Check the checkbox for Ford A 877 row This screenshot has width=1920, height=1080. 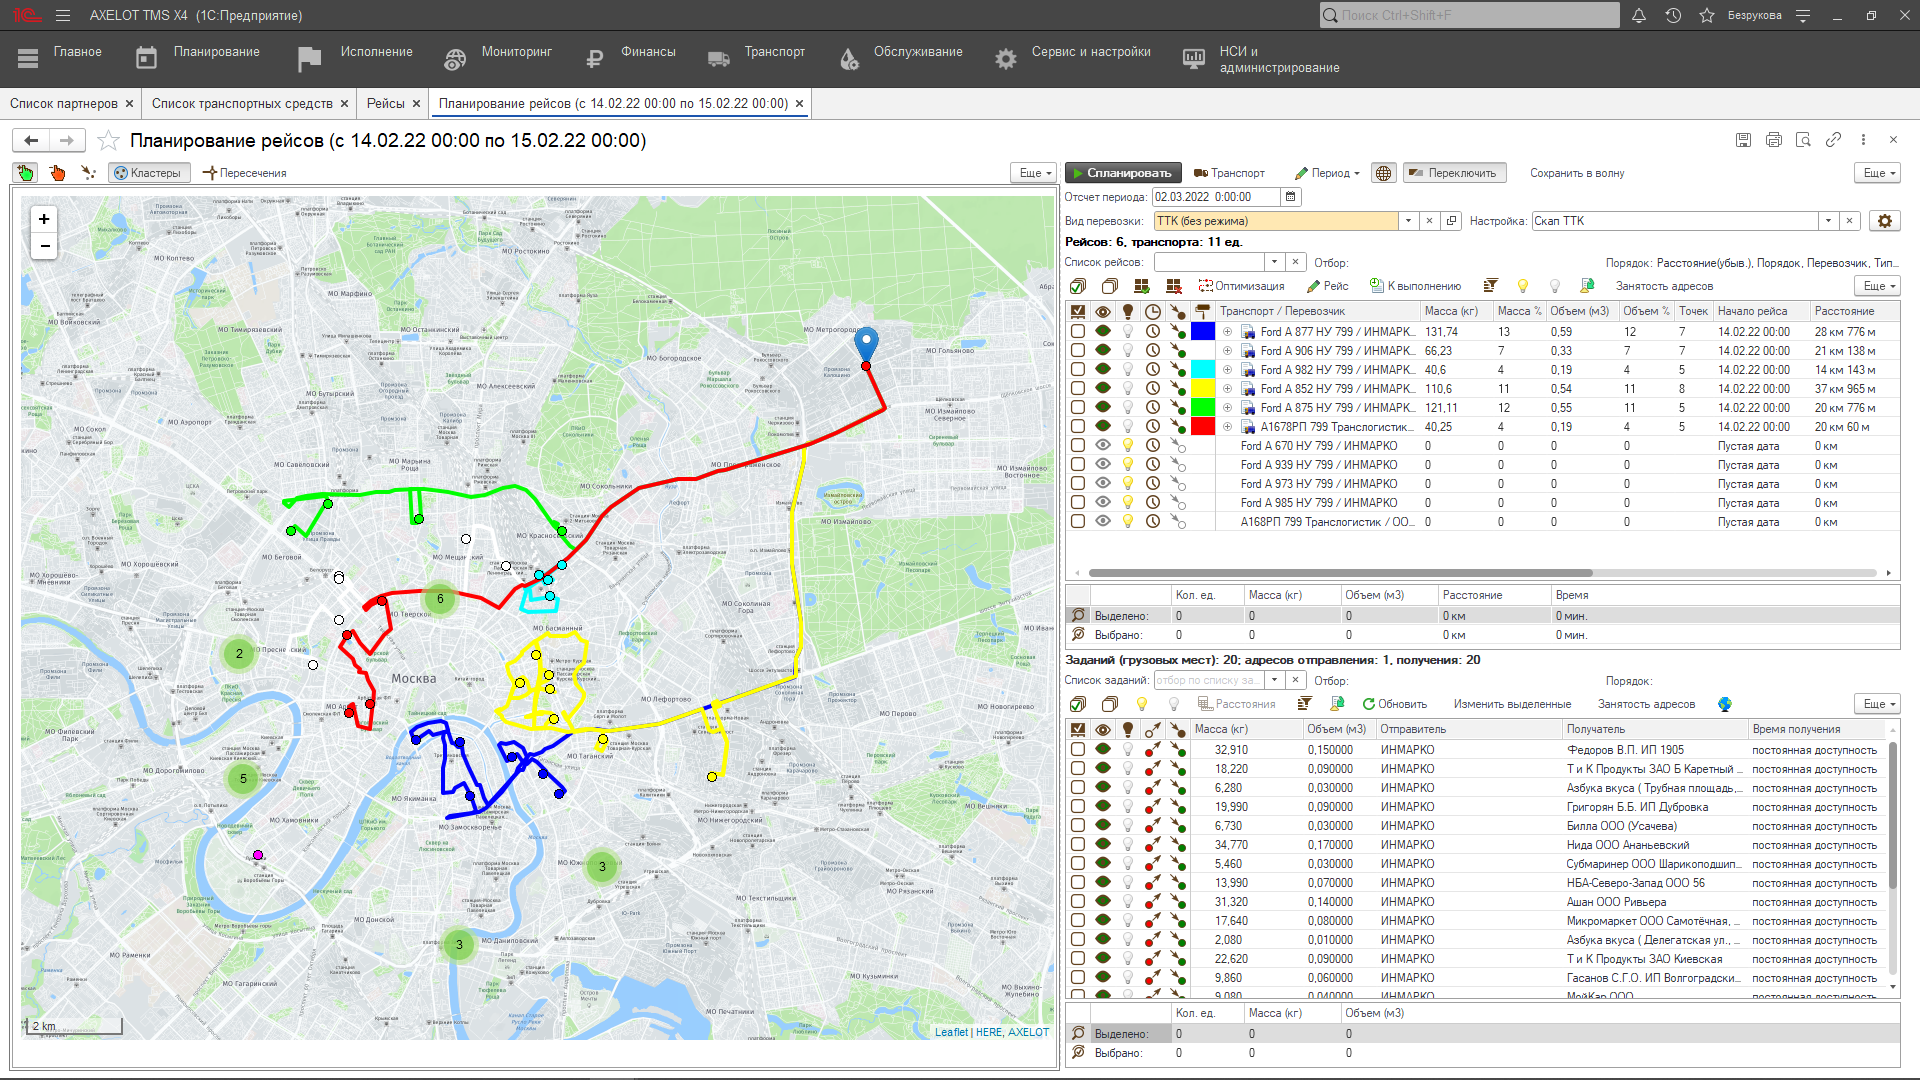pos(1078,332)
